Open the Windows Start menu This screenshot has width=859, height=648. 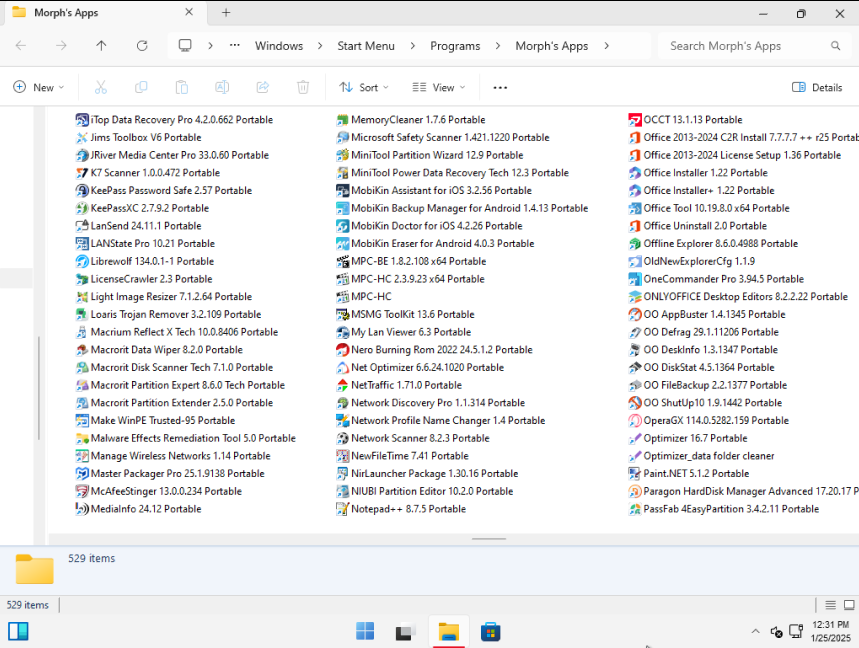[x=365, y=632]
